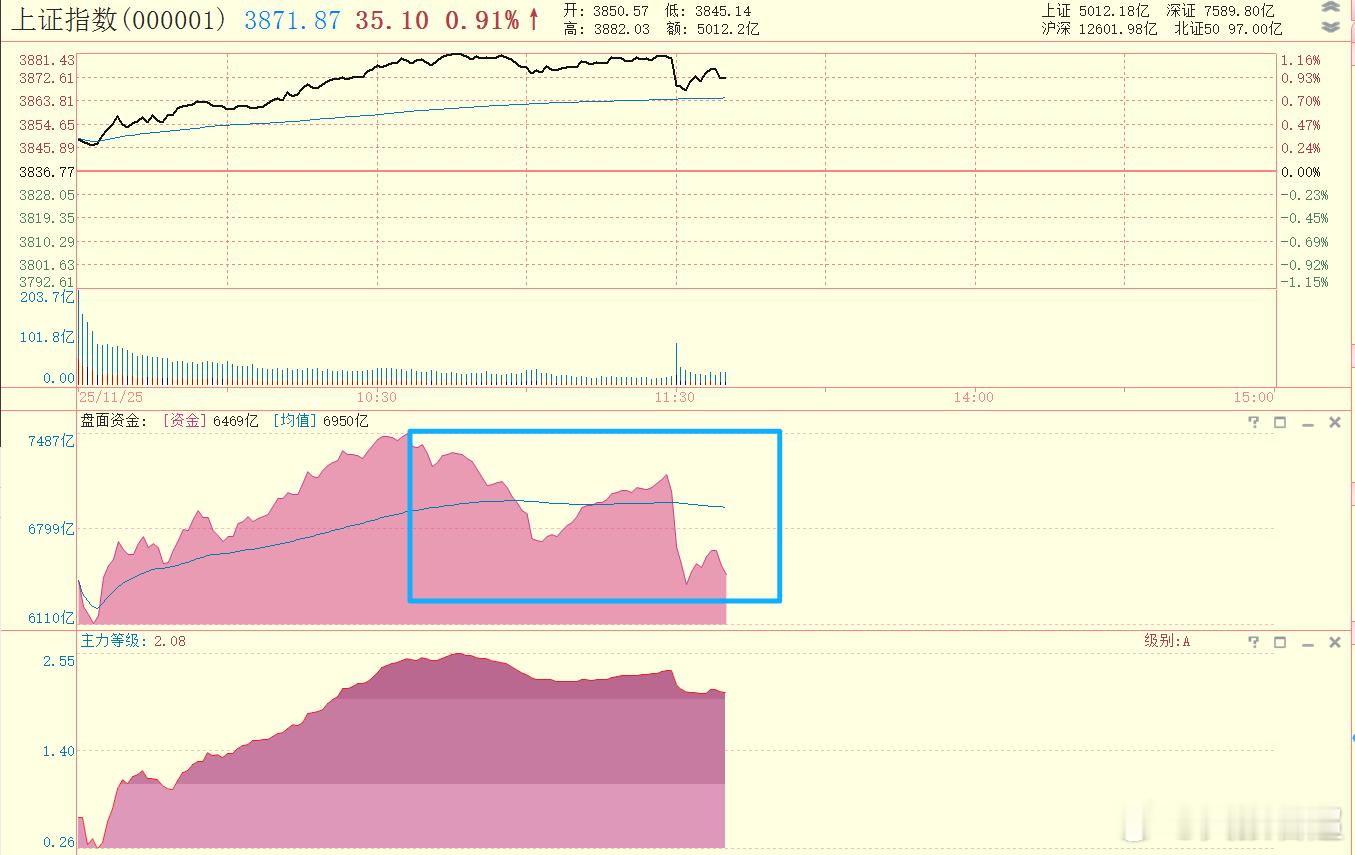Screen dimensions: 1355x855
Task: Click the double up-chevron icon at top right
Action: 1330,9
